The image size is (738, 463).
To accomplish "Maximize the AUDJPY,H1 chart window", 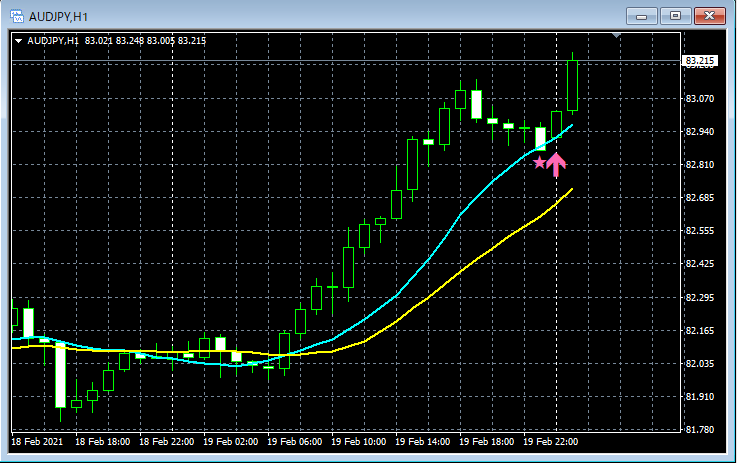I will tap(675, 16).
